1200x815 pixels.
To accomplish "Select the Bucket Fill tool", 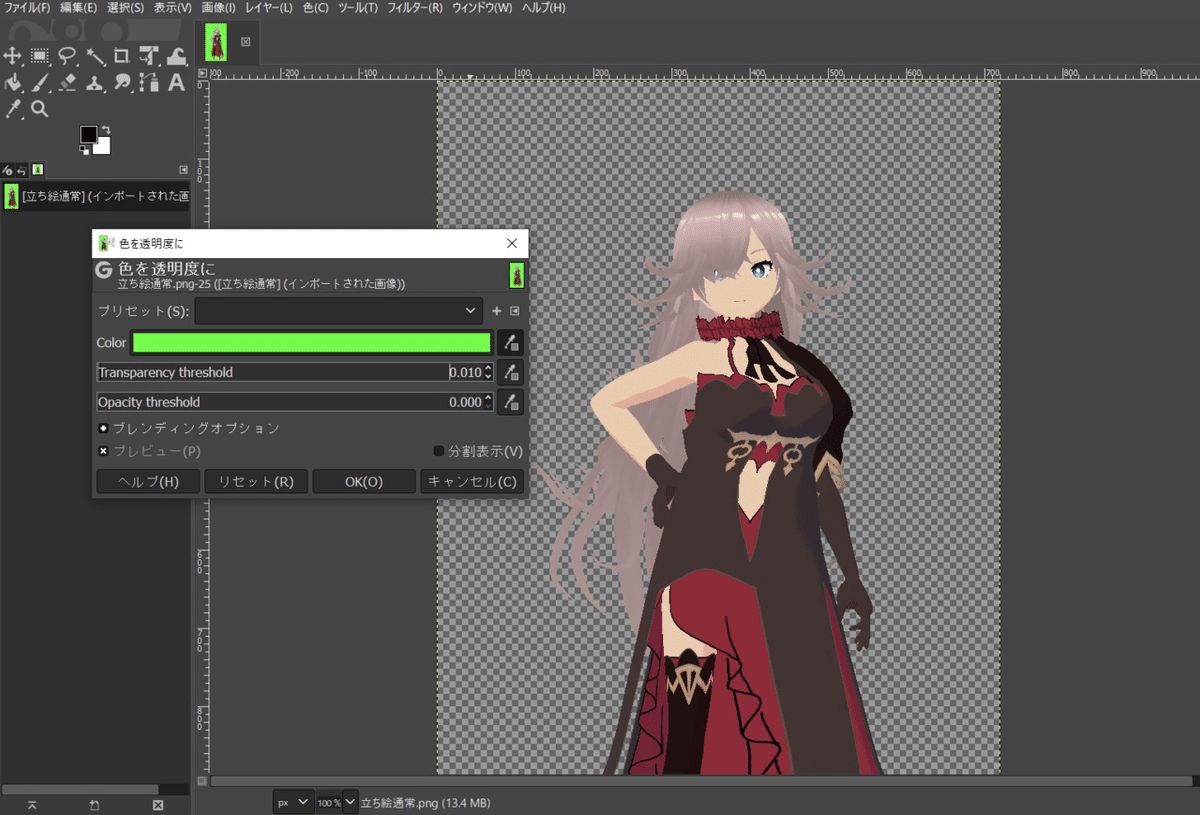I will click(13, 83).
